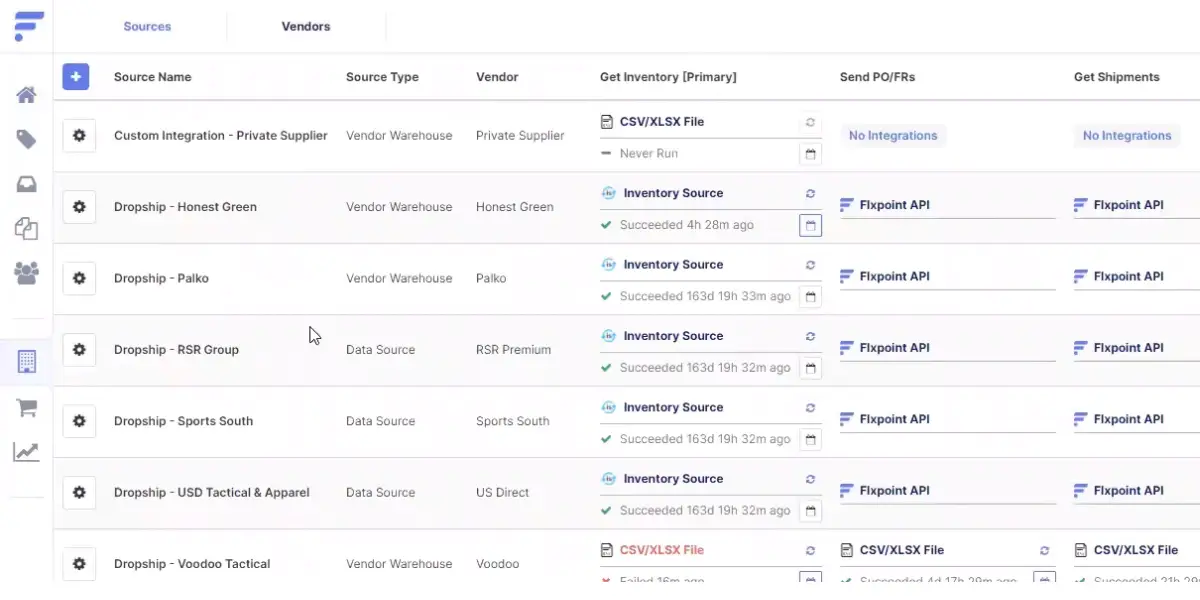The image size is (1200, 600).
Task: Open schedule calendar for Custom Integration inventory
Action: [810, 154]
